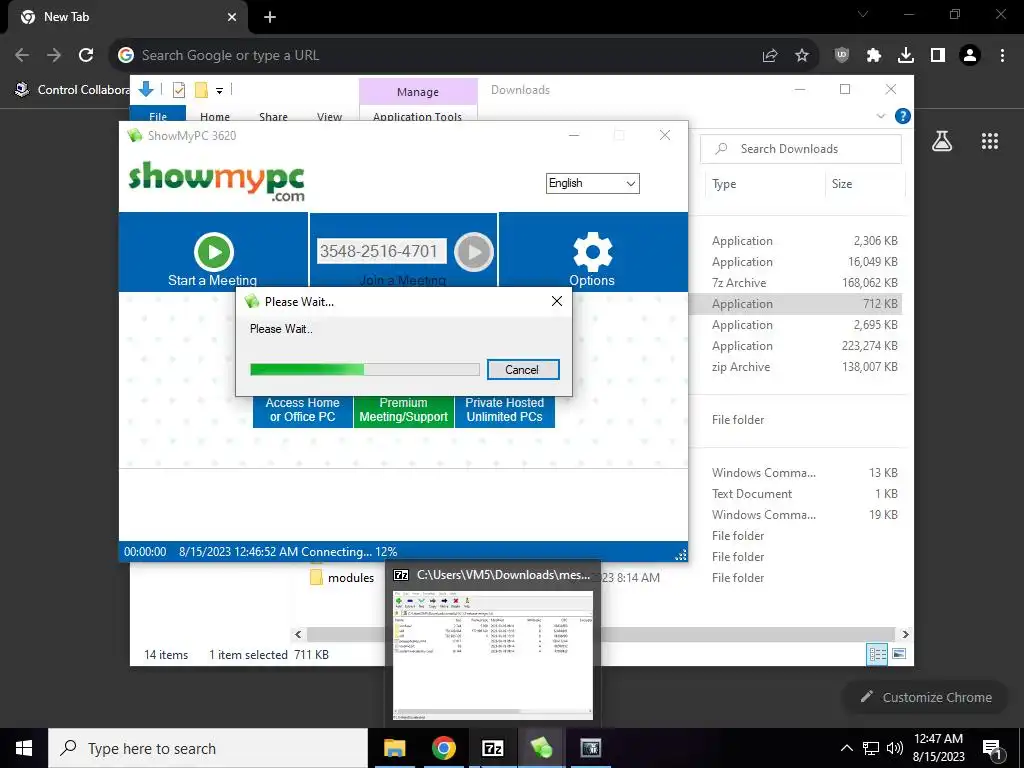The image size is (1024, 768).
Task: Switch Explorer to Details view icon
Action: point(877,654)
